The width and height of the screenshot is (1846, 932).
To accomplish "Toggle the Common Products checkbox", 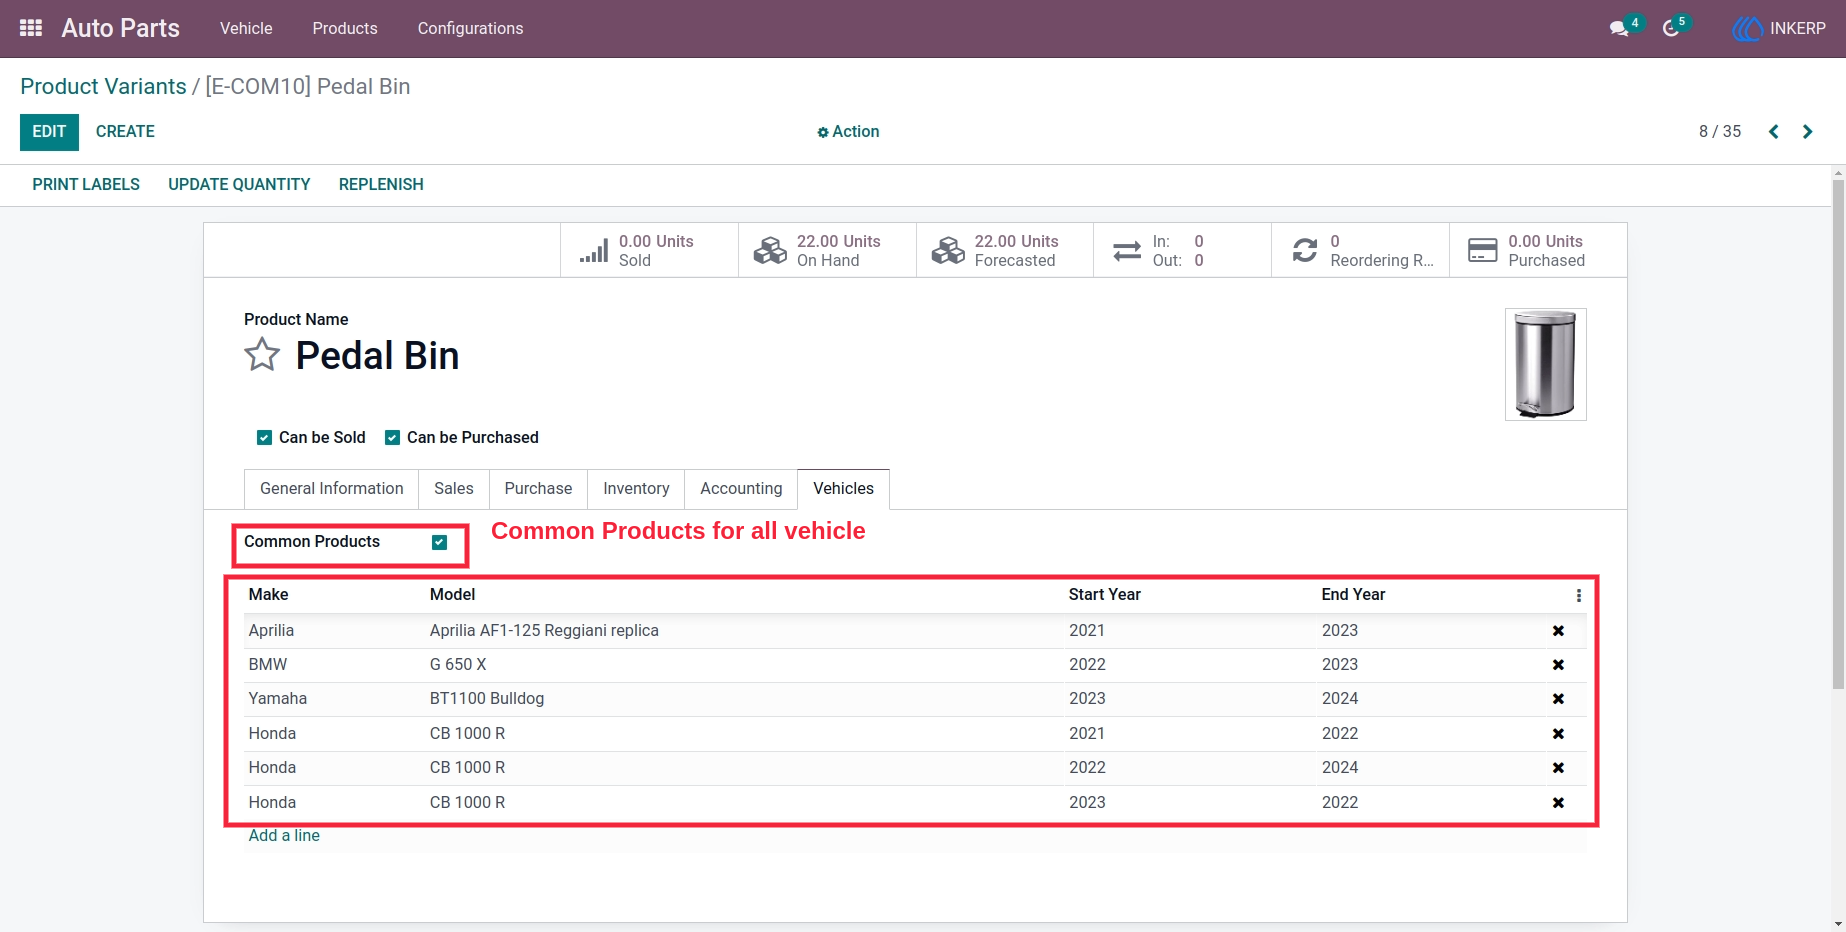I will 439,542.
